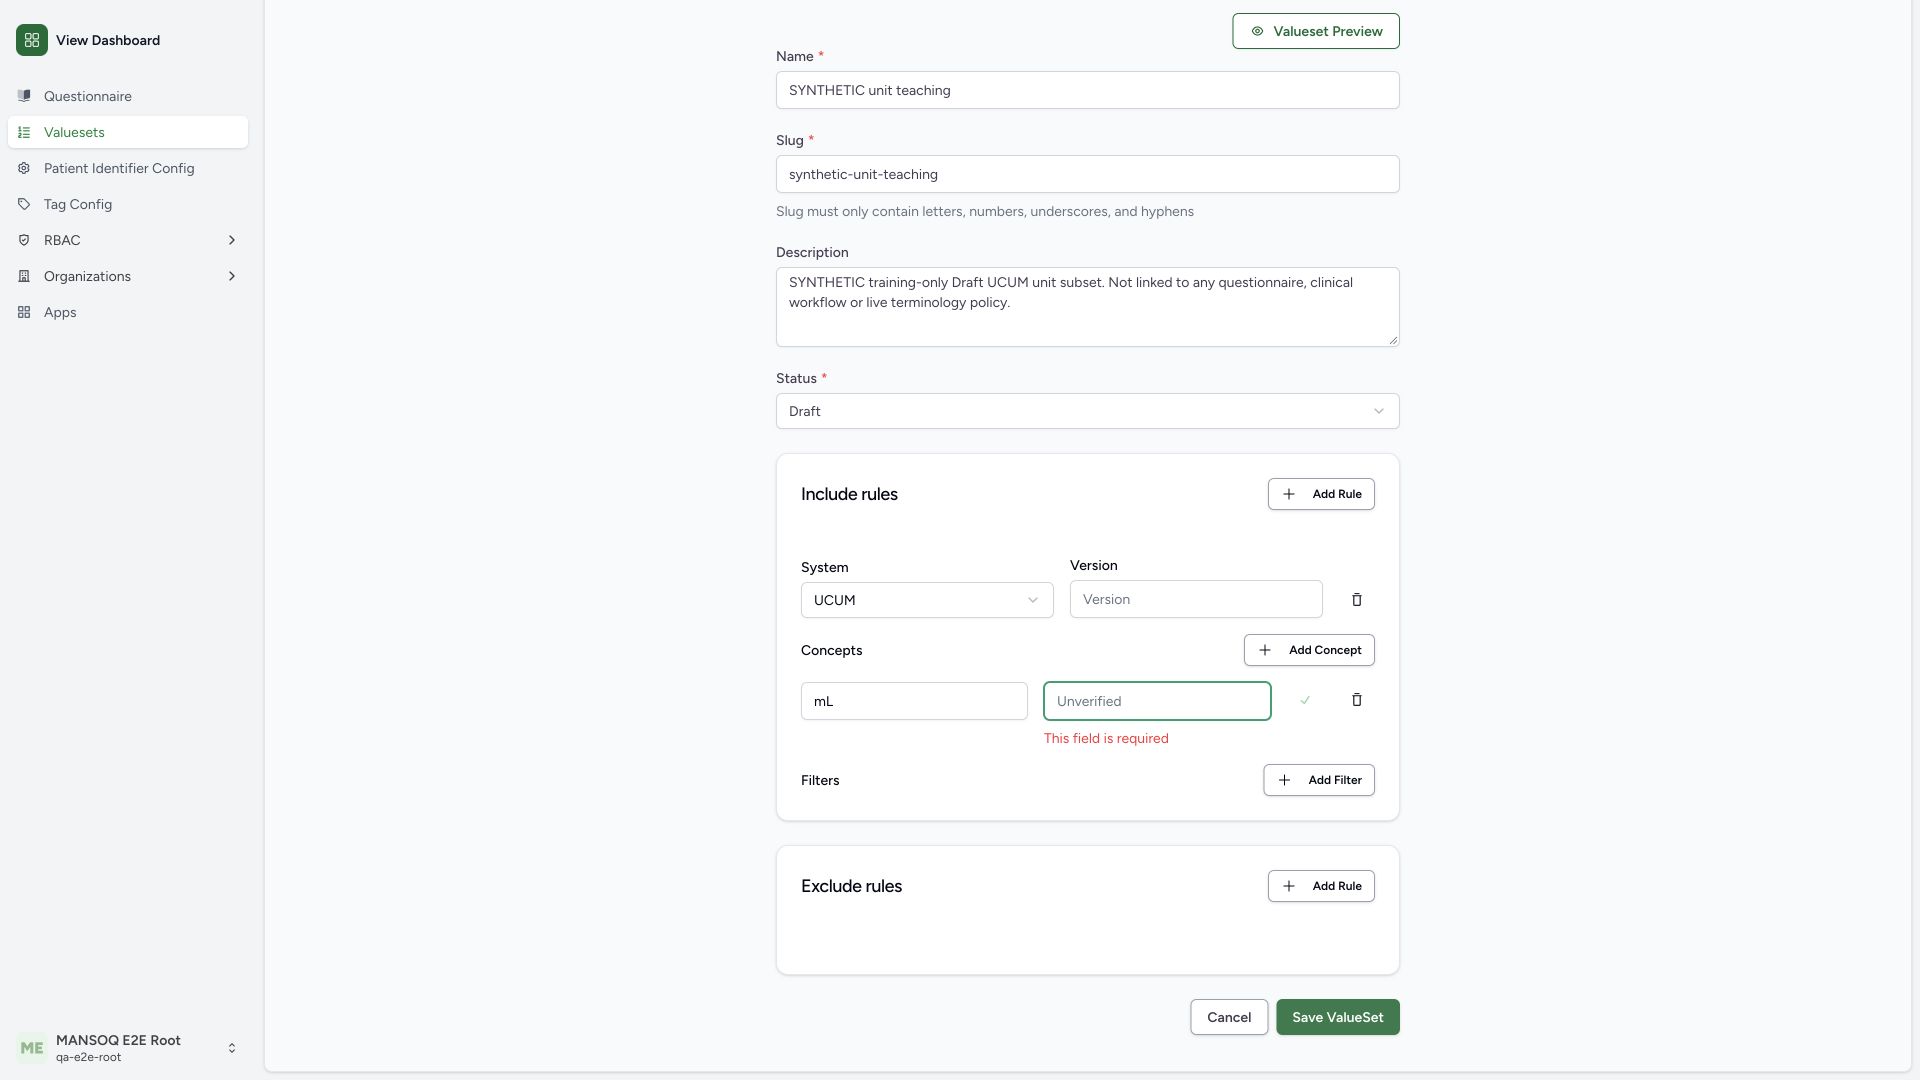The height and width of the screenshot is (1080, 1920).
Task: Focus the Version input field
Action: 1196,599
